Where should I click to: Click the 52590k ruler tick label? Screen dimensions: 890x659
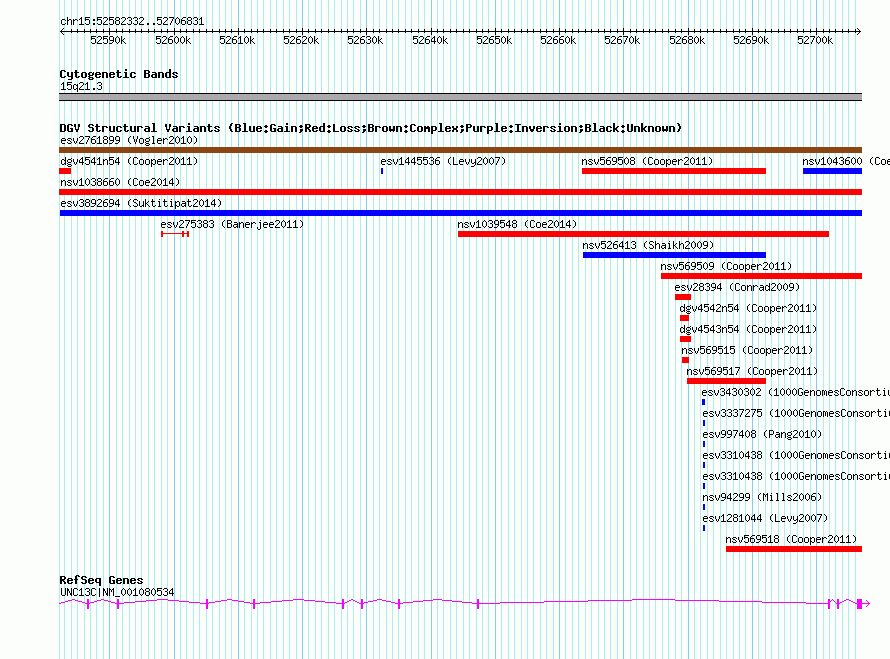click(x=108, y=40)
